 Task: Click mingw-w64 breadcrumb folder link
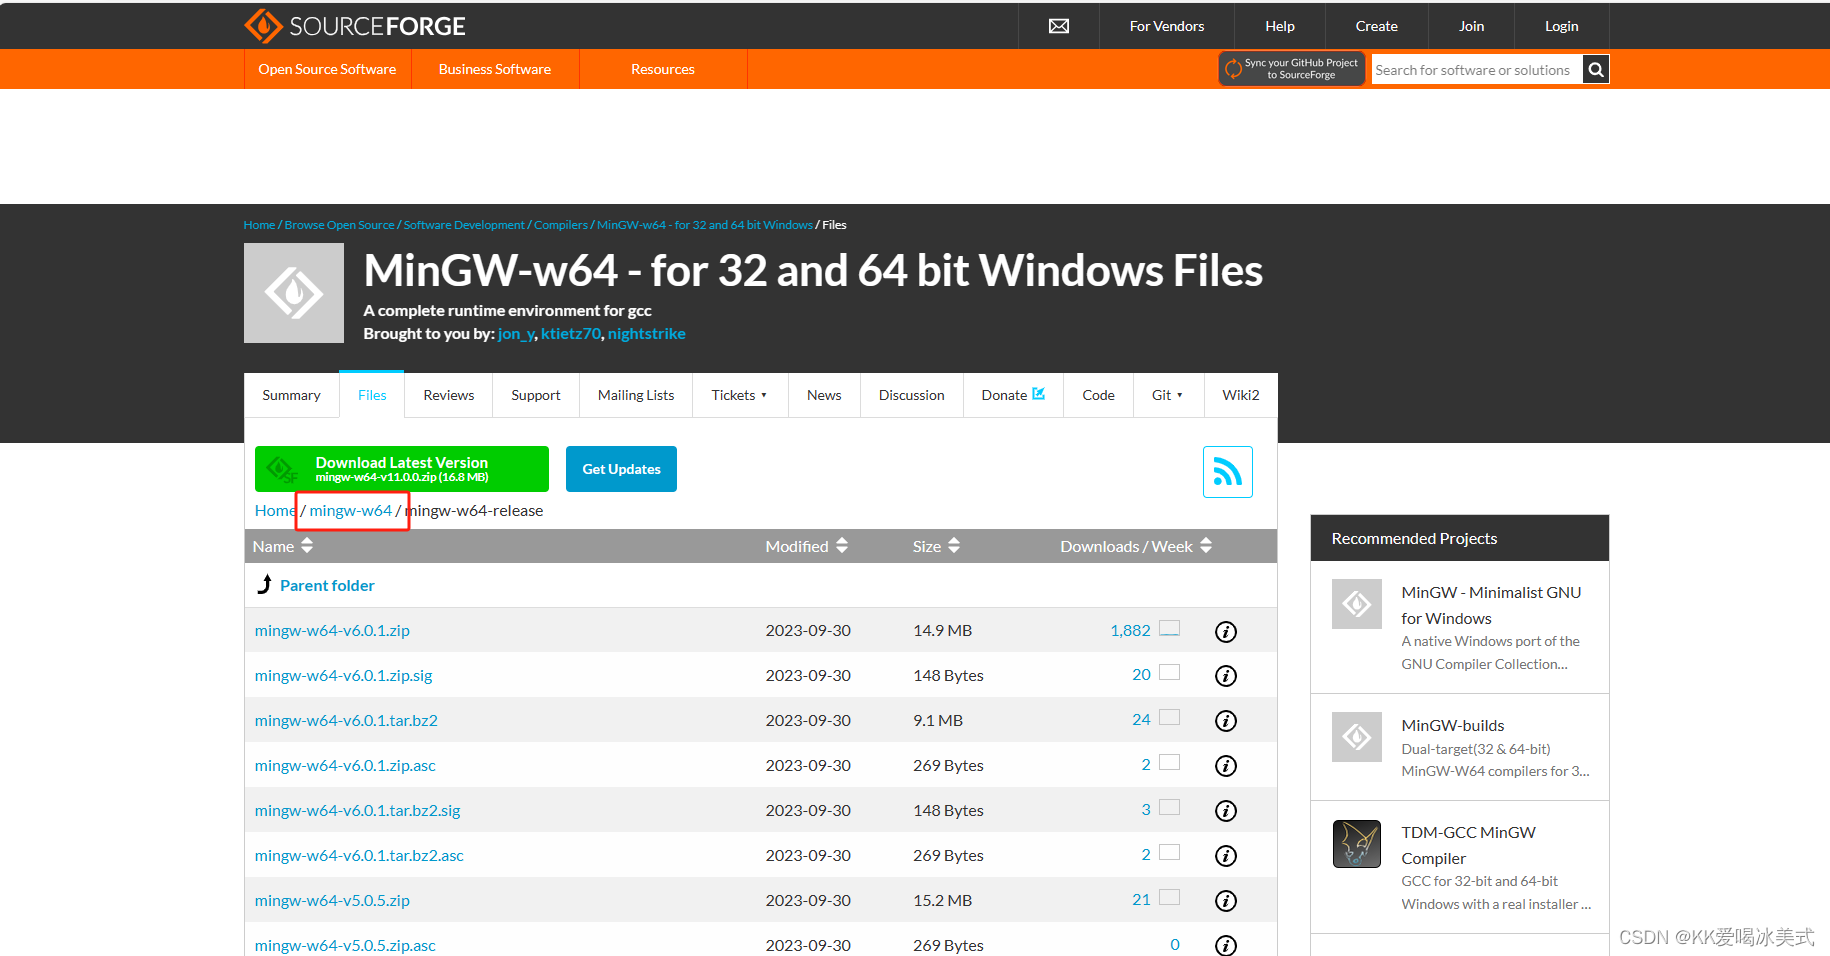[351, 511]
